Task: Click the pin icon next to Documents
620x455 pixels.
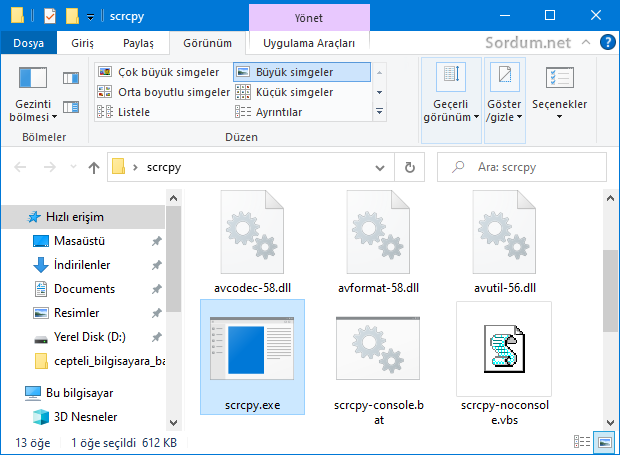Action: pos(157,289)
